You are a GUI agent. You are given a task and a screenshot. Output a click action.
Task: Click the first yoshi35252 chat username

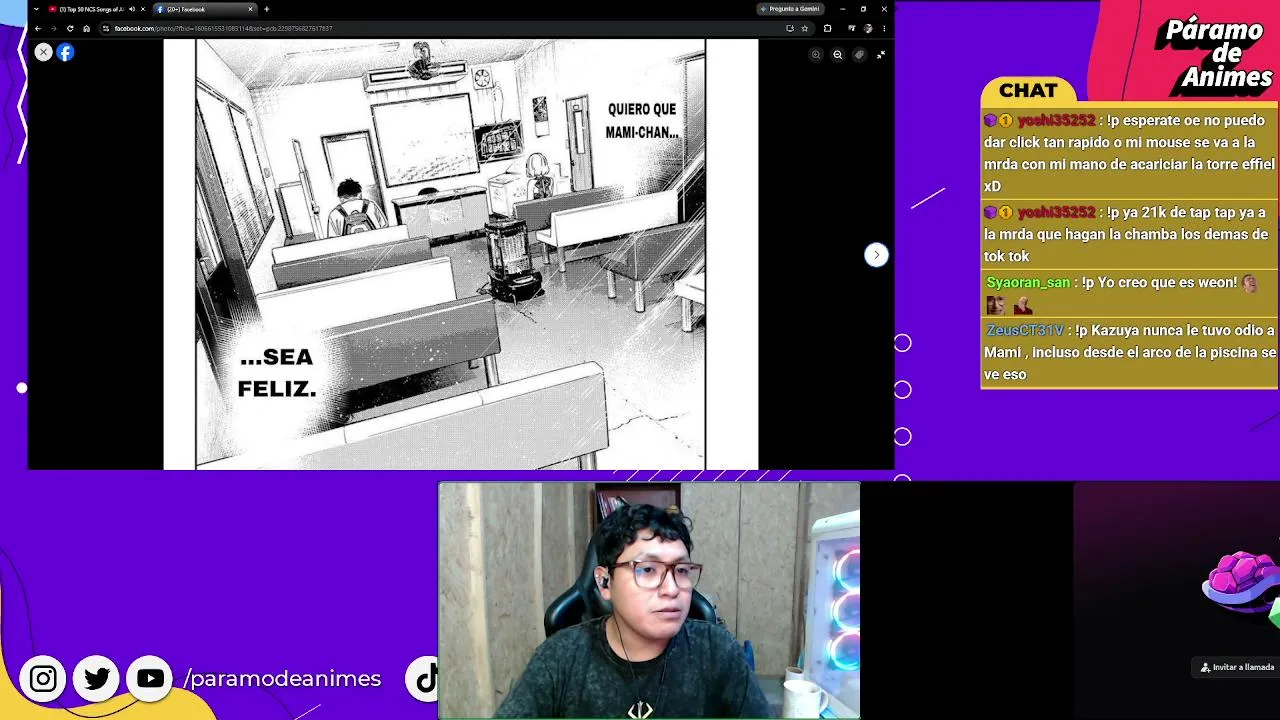(1056, 120)
